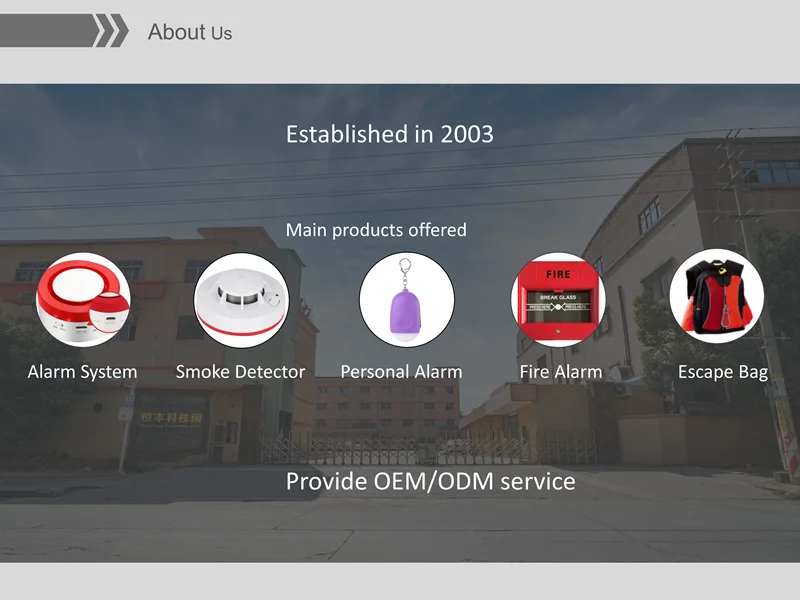Click the purple Personal Alarm keychain image
The width and height of the screenshot is (800, 600).
[x=407, y=299]
